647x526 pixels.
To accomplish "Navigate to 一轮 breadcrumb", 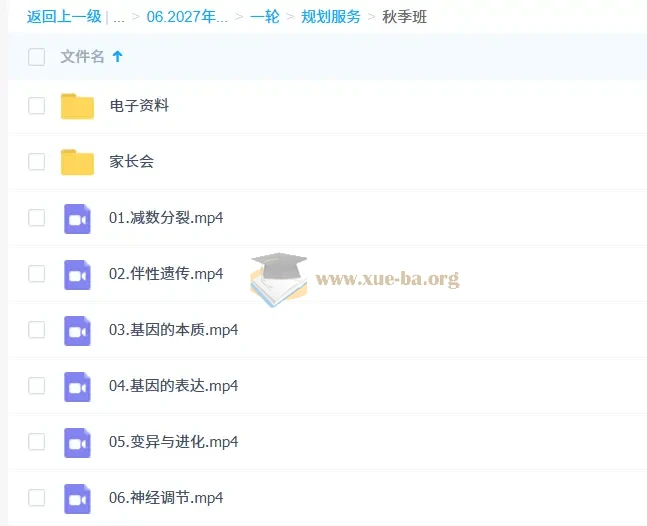I will click(x=264, y=17).
